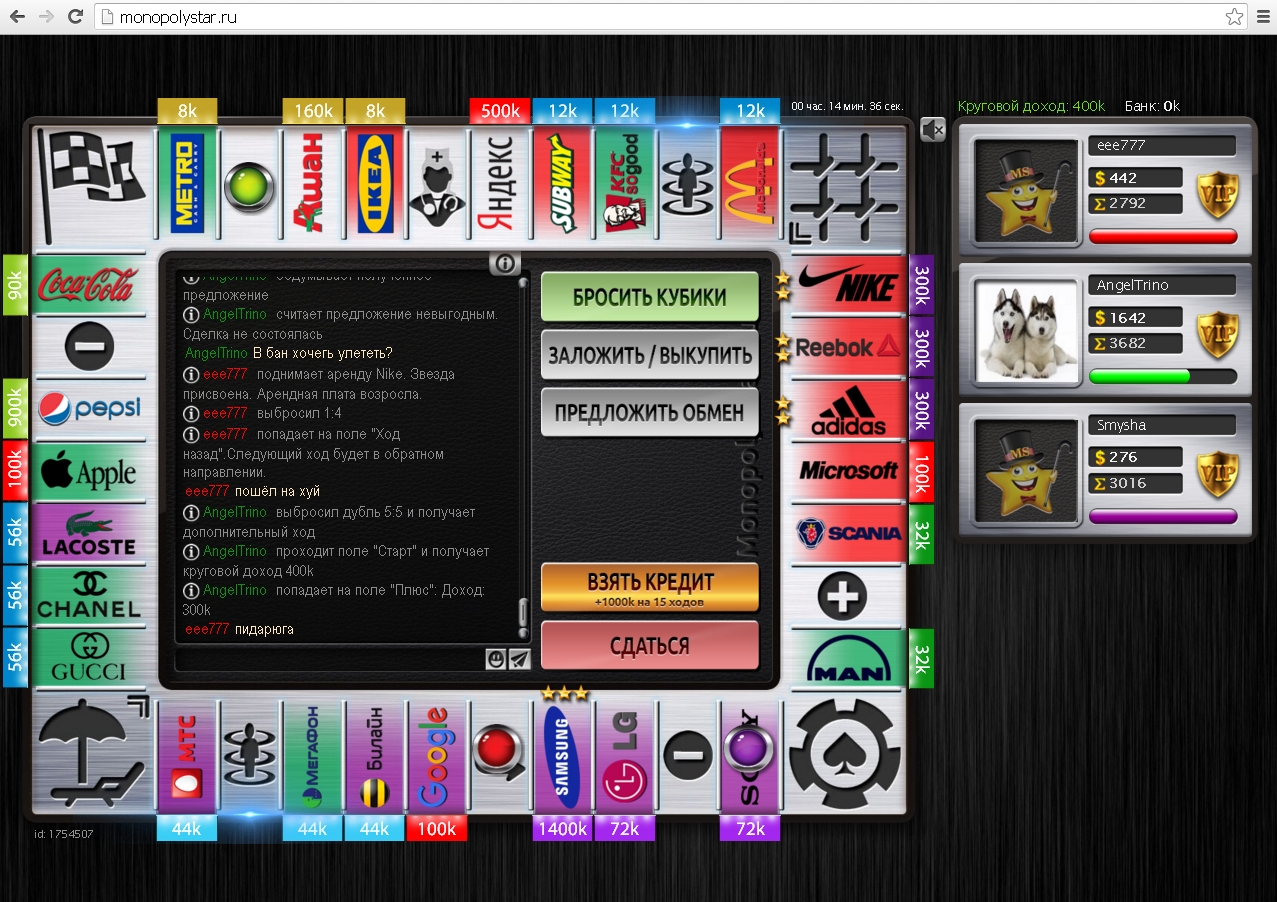
Task: Take a loan with ВЗЯТЬ КРЕДИТ
Action: [x=650, y=587]
